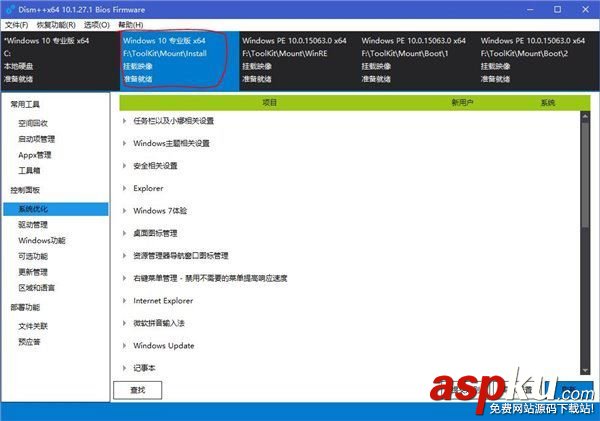Image resolution: width=600 pixels, height=421 pixels.
Task: Click the 常用工具 section heading
Action: point(25,104)
